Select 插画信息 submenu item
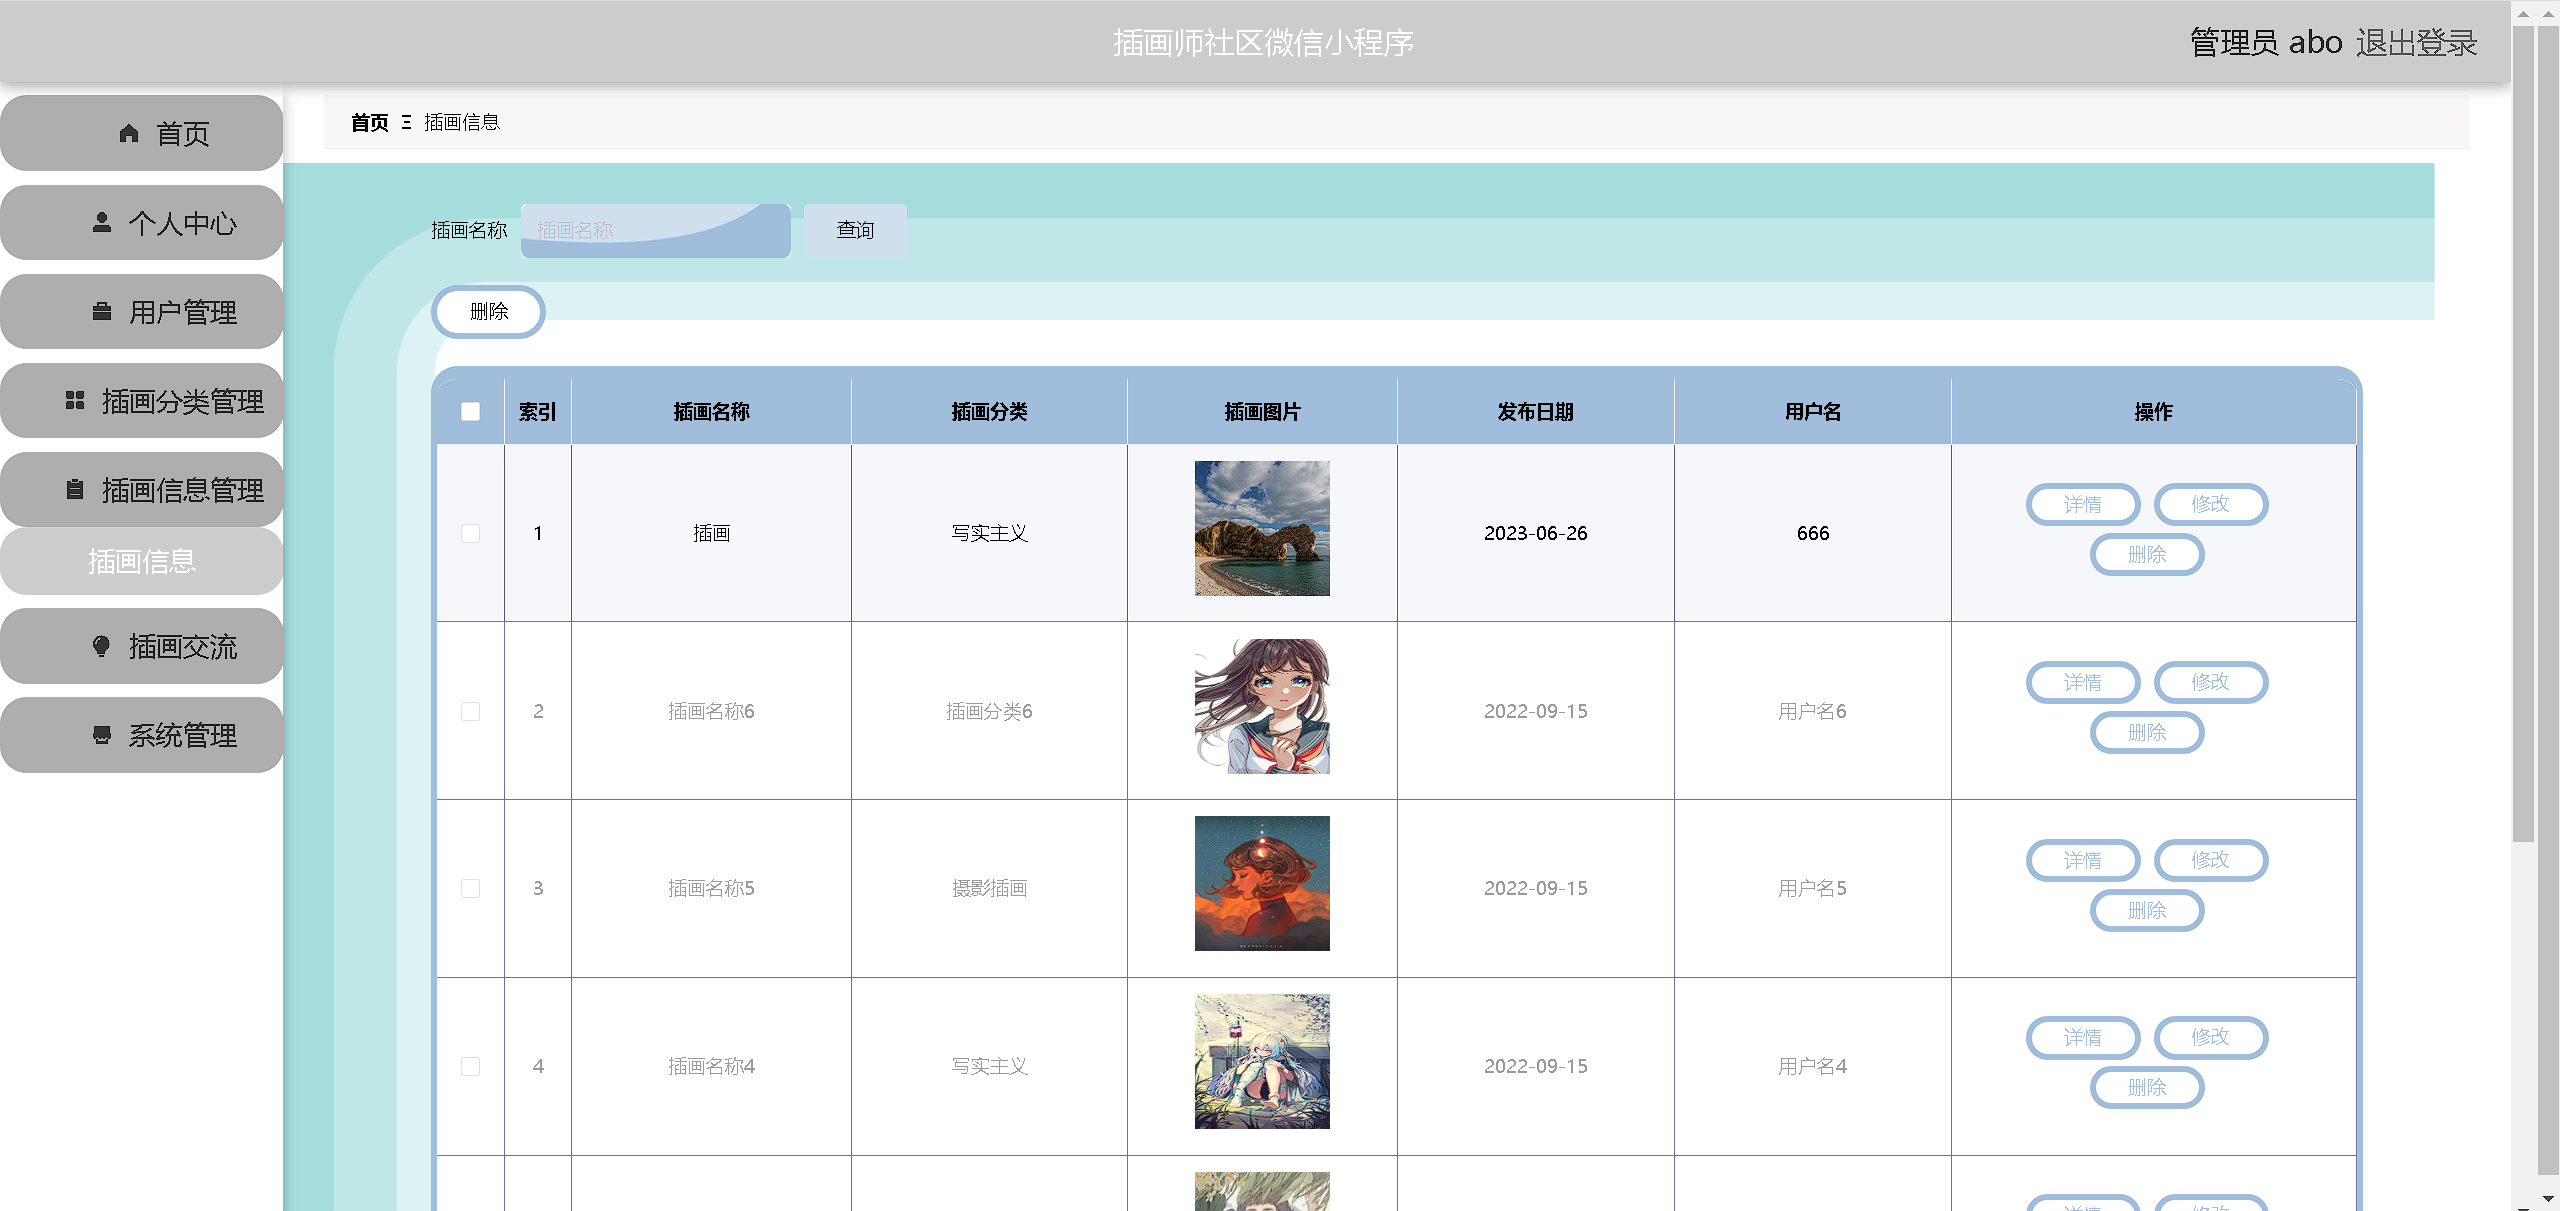The width and height of the screenshot is (2560, 1211). click(x=141, y=561)
